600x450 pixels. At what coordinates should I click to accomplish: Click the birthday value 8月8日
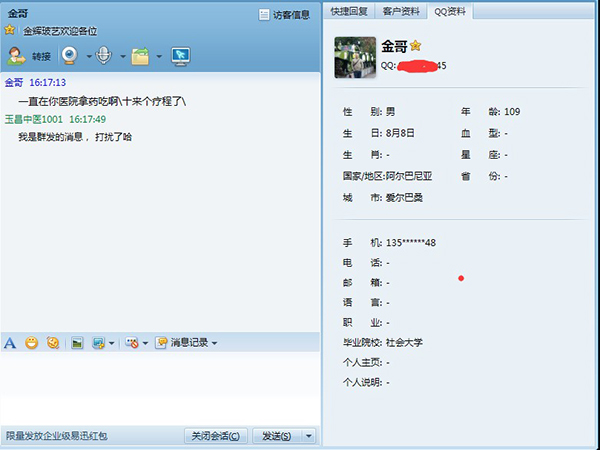400,133
